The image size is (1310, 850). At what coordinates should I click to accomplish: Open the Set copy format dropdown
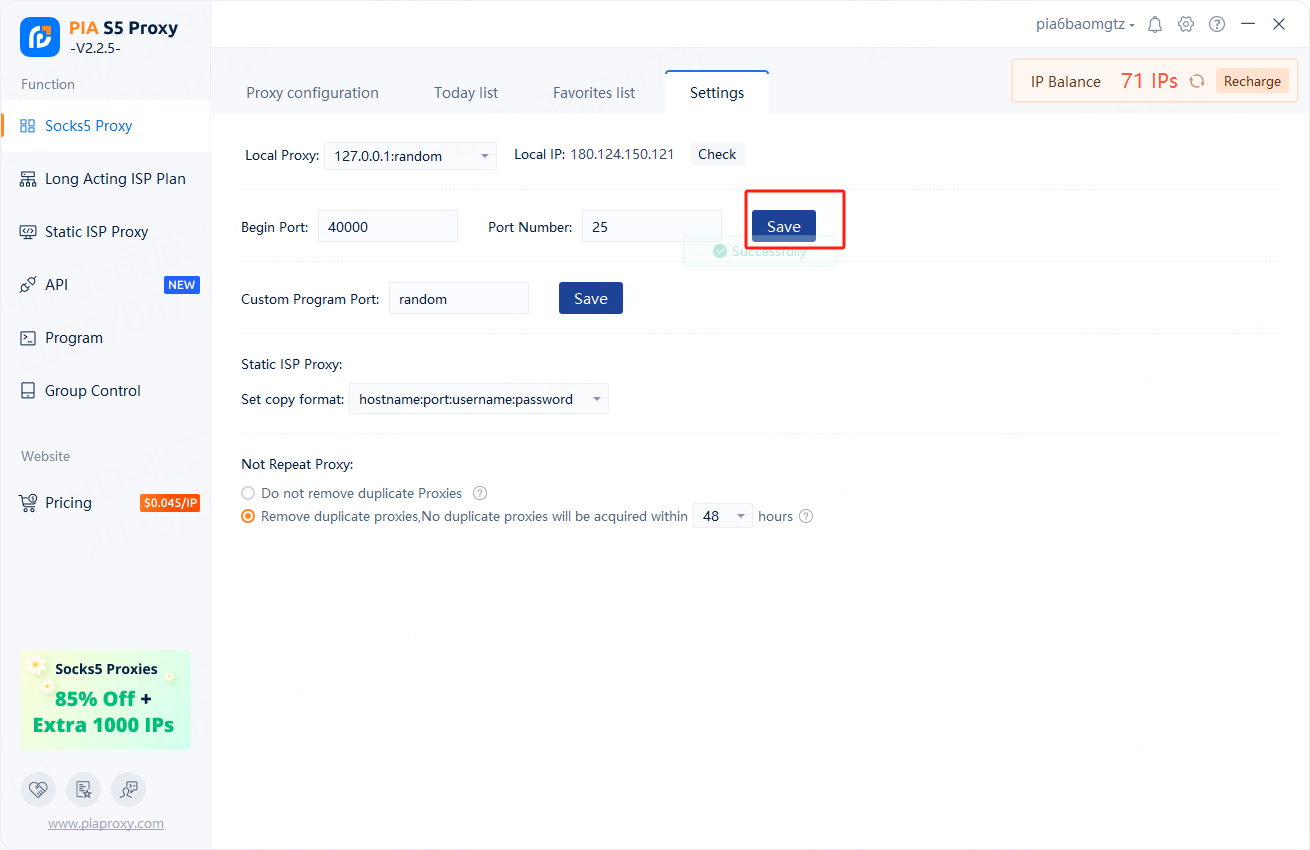tap(478, 399)
